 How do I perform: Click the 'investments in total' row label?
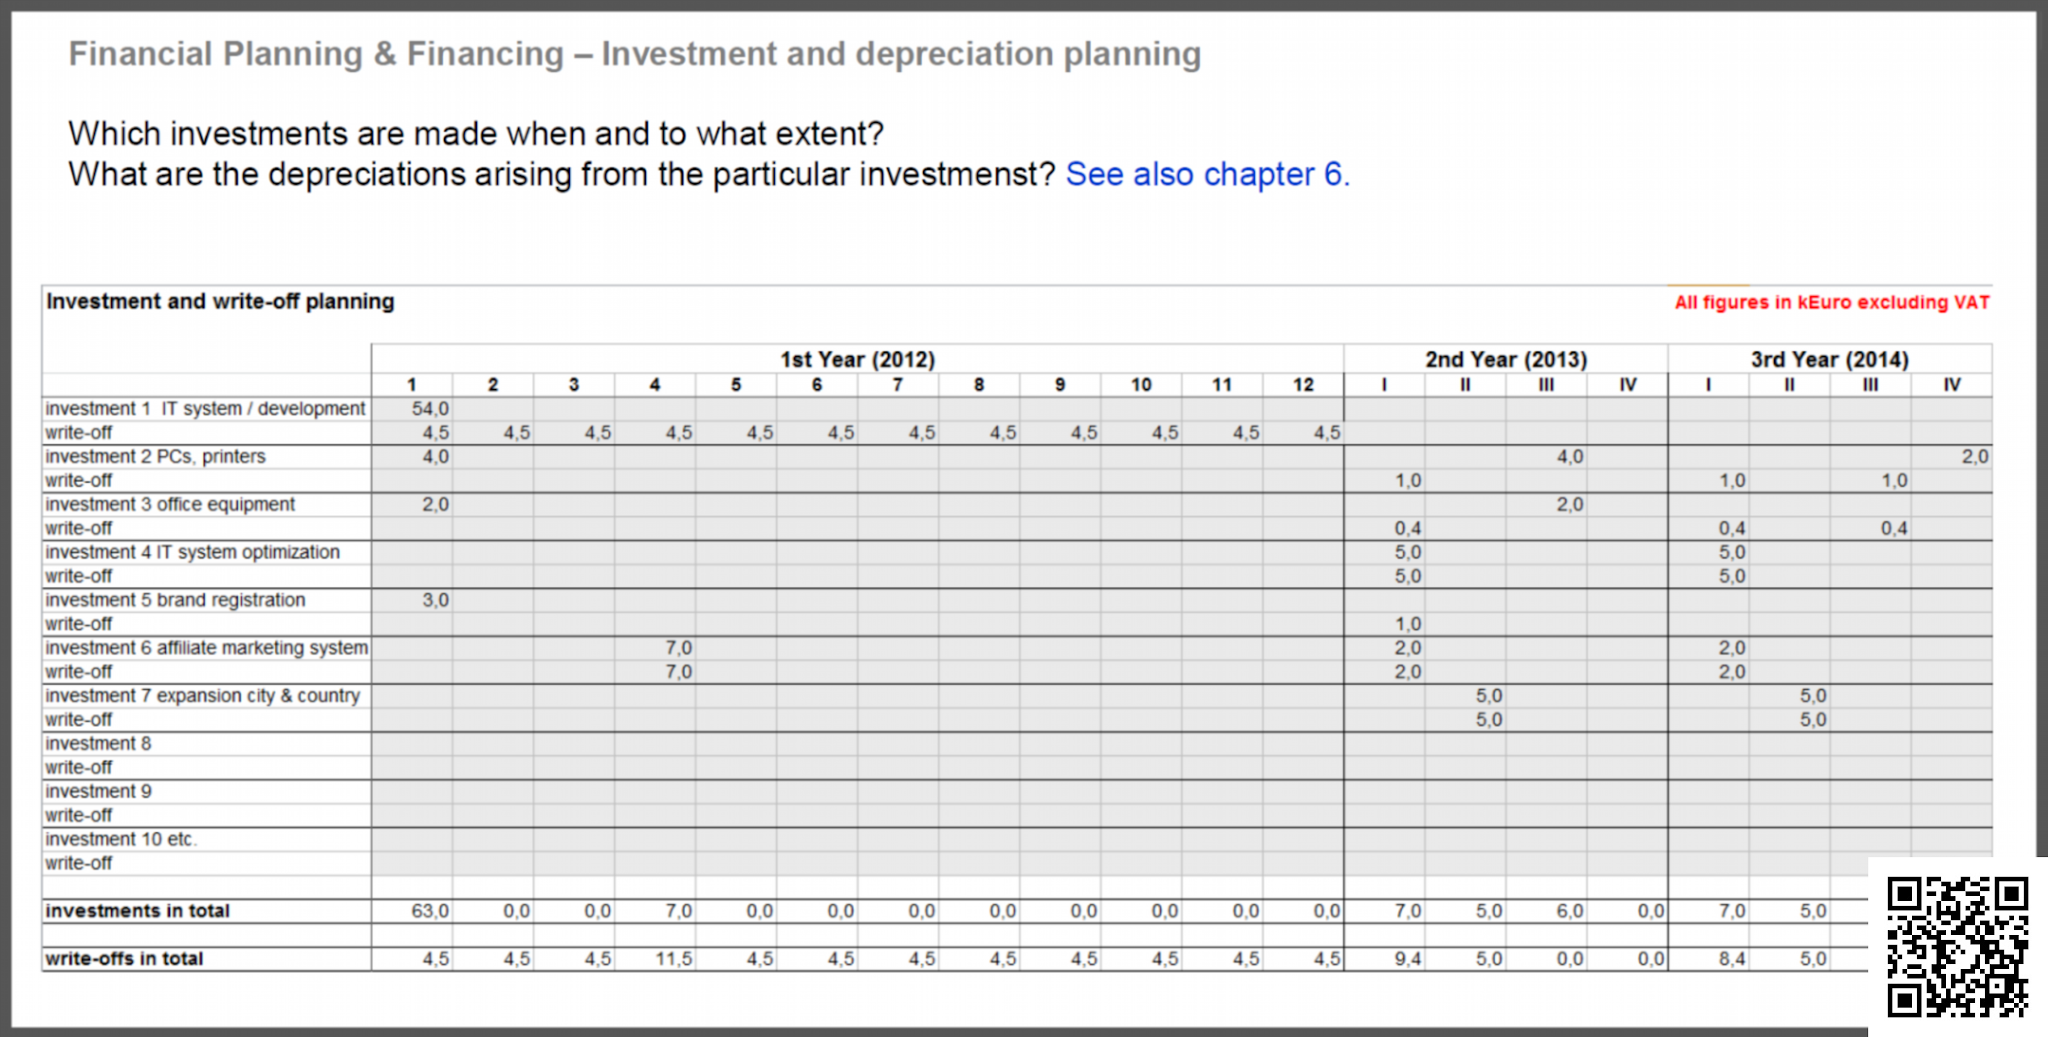[x=137, y=911]
